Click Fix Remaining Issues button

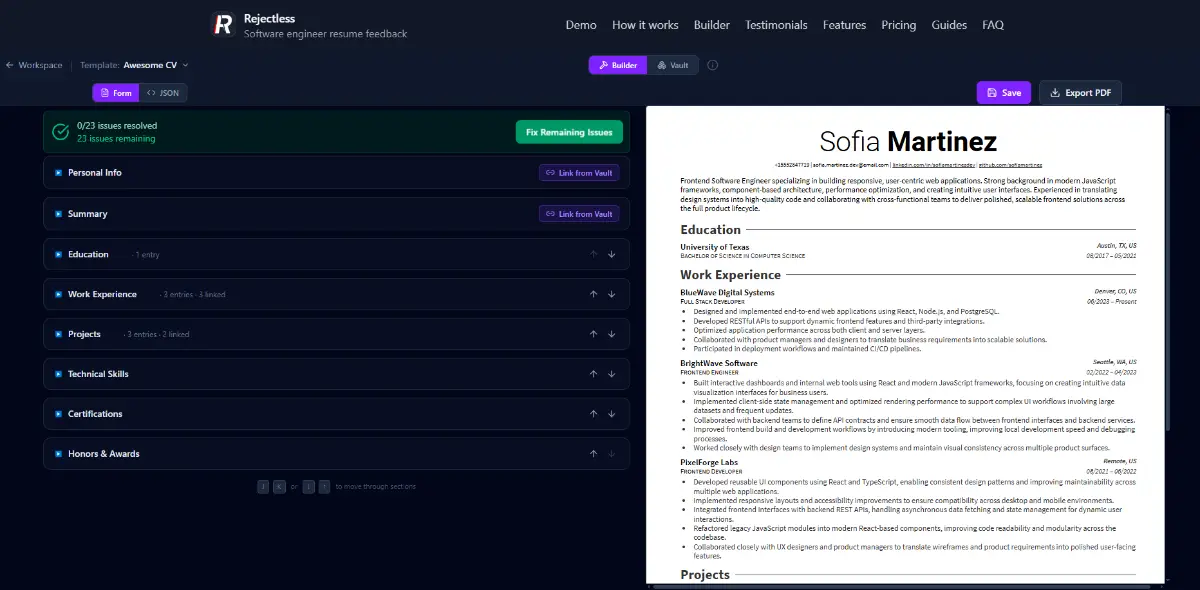[x=569, y=132]
